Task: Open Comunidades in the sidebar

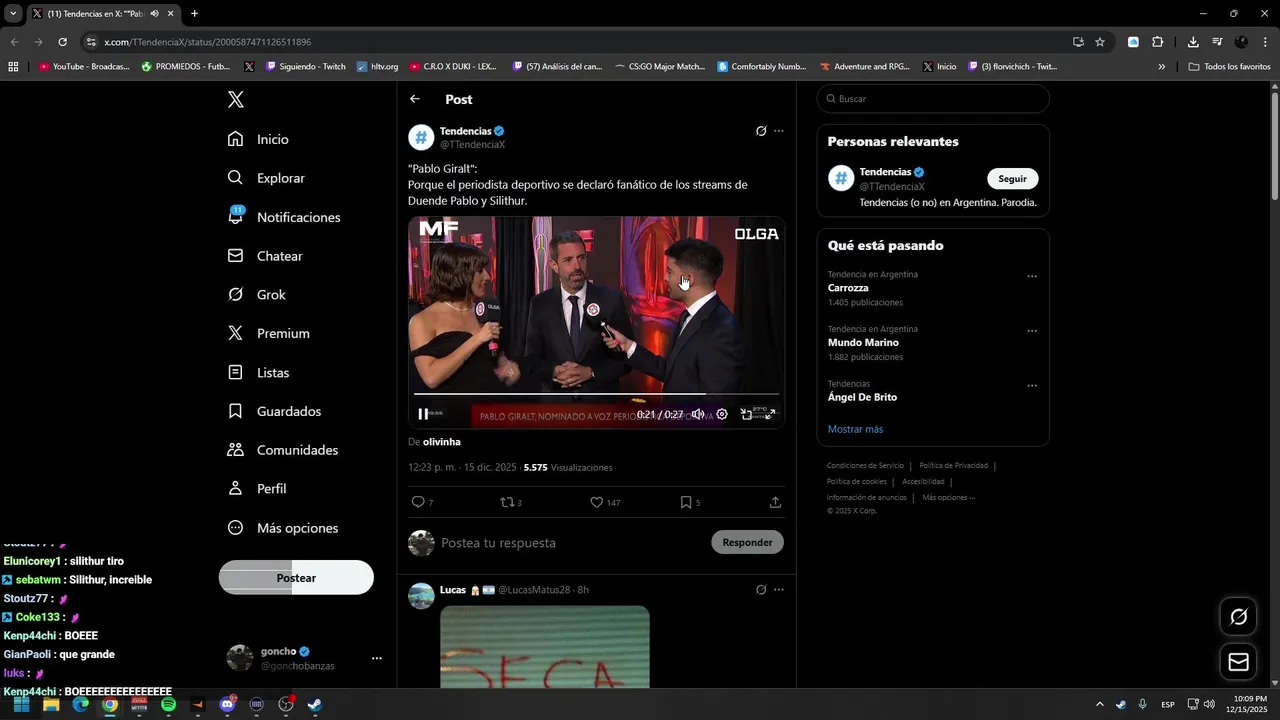Action: (x=282, y=450)
